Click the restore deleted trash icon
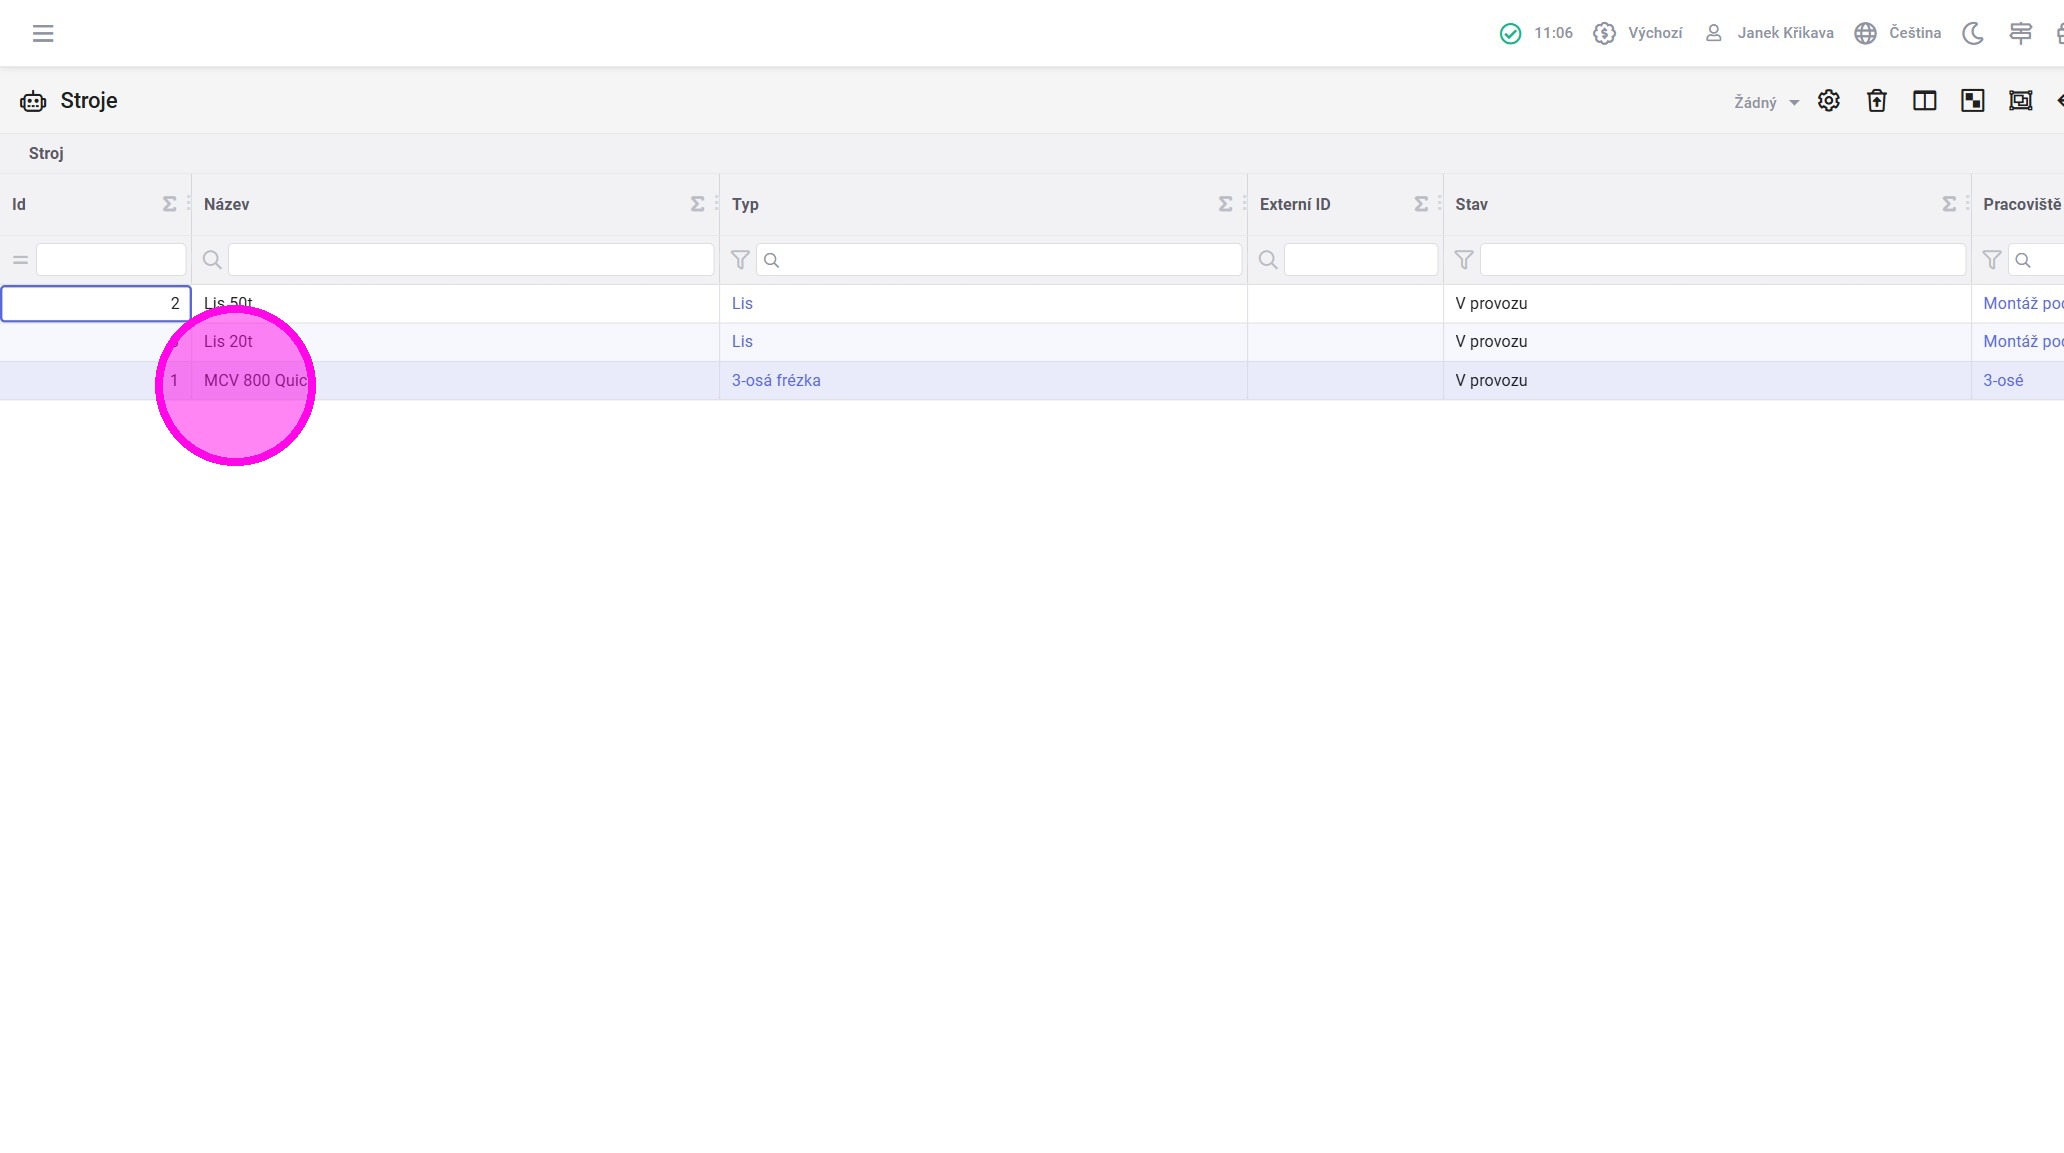The height and width of the screenshot is (1153, 2064). (1876, 101)
